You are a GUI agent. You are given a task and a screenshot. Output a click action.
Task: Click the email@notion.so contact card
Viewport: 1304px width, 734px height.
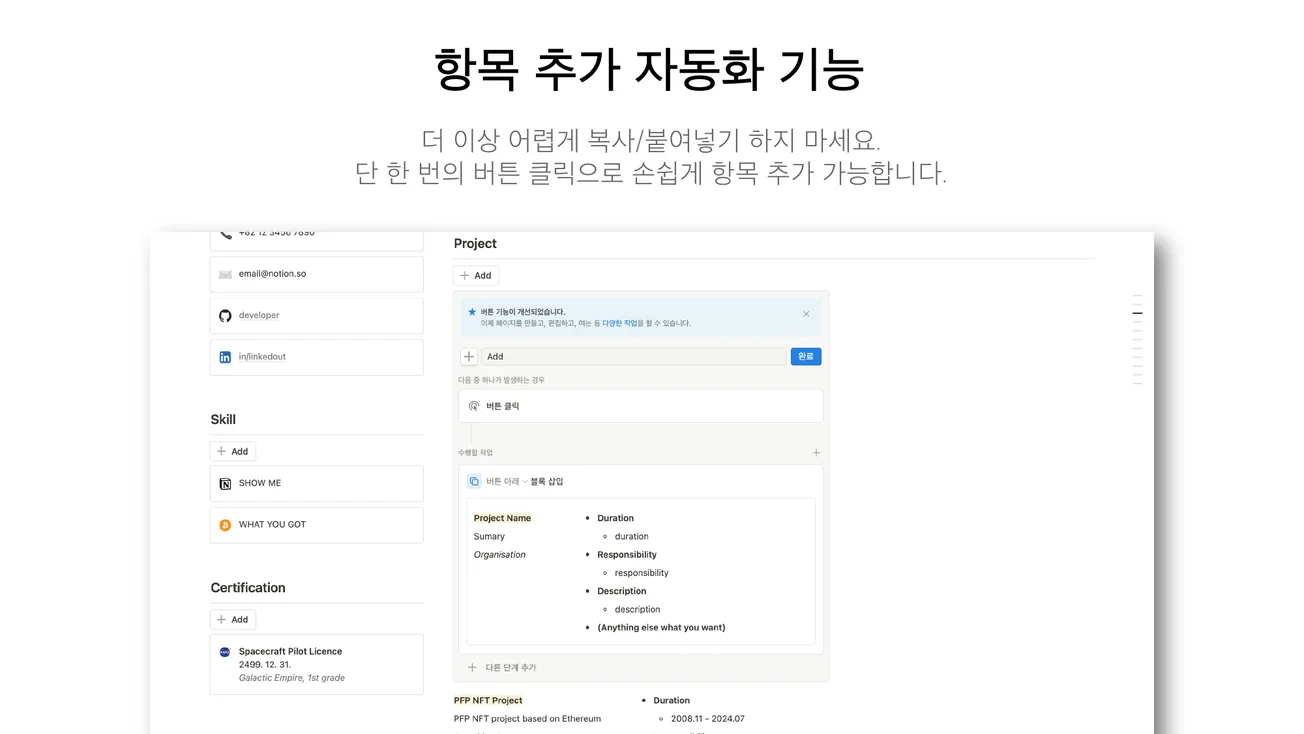pyautogui.click(x=316, y=274)
